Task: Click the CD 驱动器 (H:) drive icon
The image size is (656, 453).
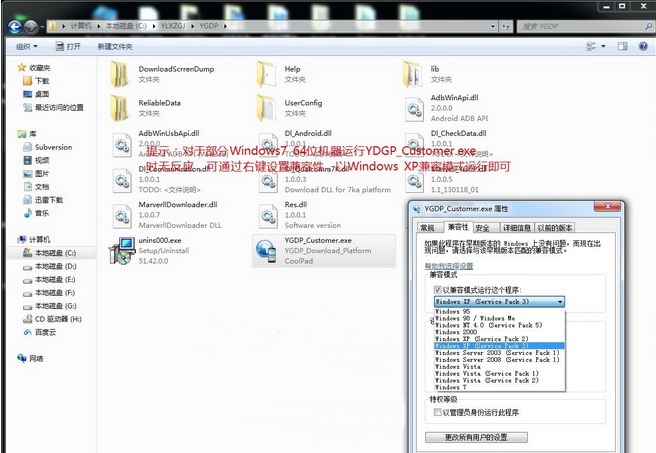Action: 28,319
